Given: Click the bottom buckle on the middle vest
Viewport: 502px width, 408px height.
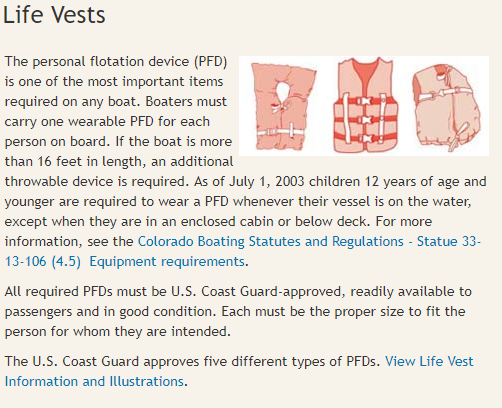Looking at the screenshot, I should [x=366, y=138].
